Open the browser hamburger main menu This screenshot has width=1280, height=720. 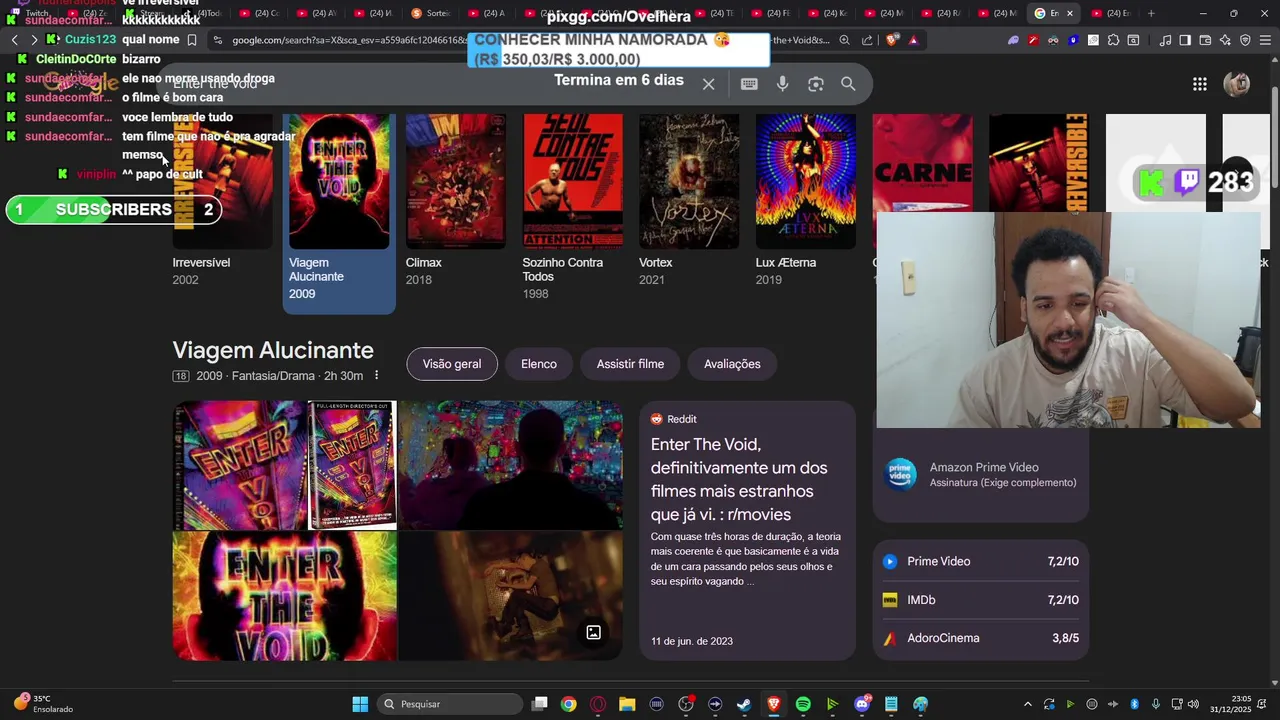tap(1264, 40)
